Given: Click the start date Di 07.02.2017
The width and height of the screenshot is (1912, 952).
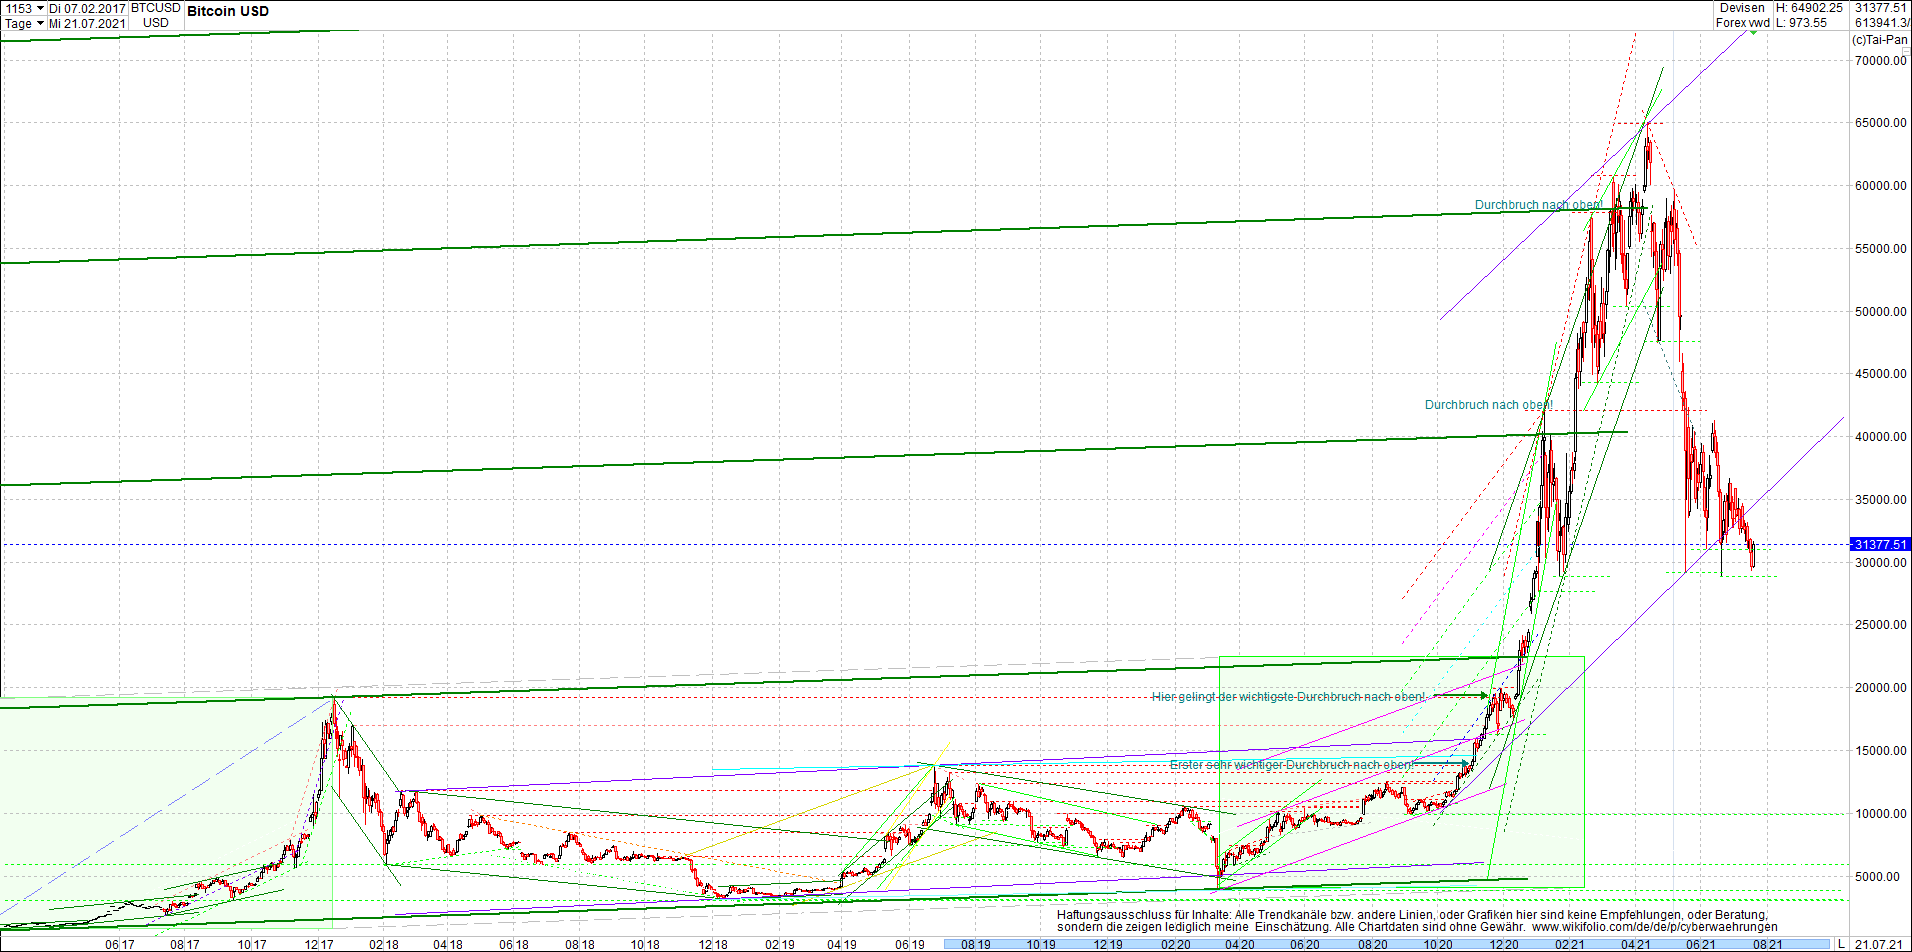Looking at the screenshot, I should [x=88, y=8].
